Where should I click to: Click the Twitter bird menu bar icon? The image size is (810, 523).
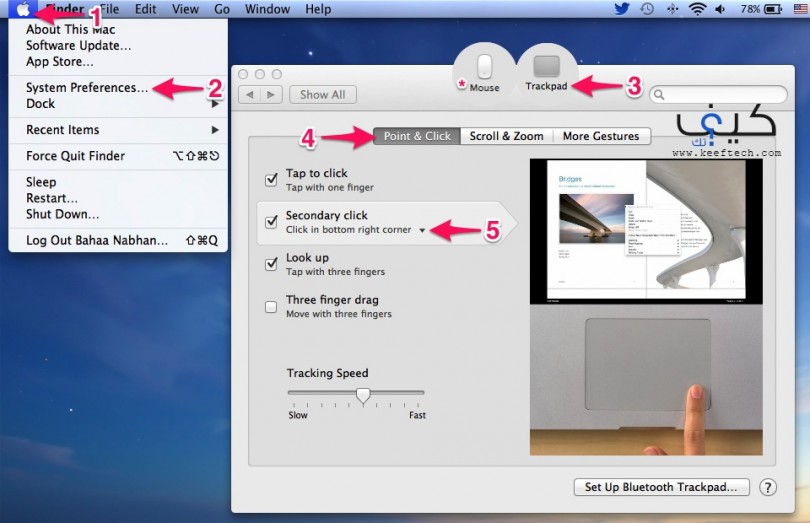click(621, 10)
